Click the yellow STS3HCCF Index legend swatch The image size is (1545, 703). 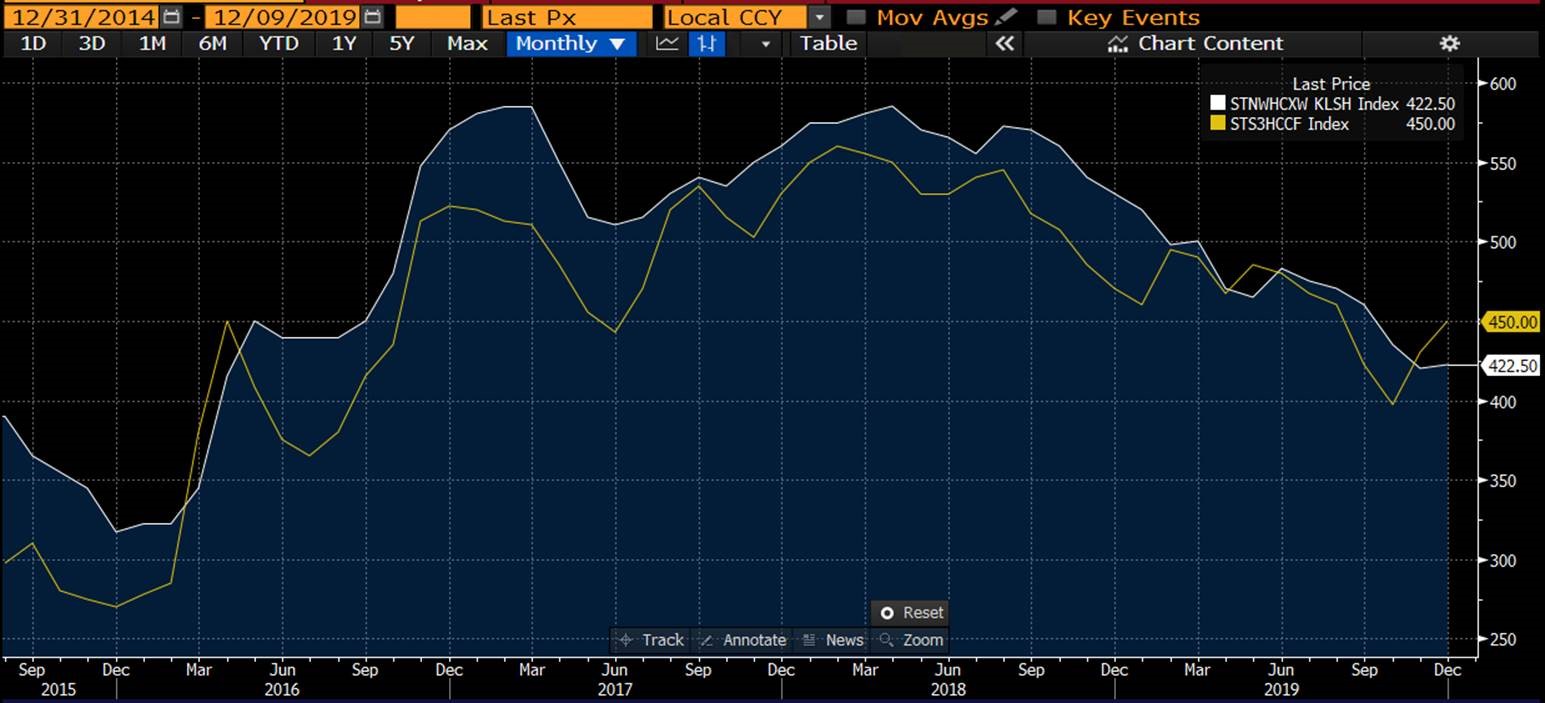(x=1217, y=124)
